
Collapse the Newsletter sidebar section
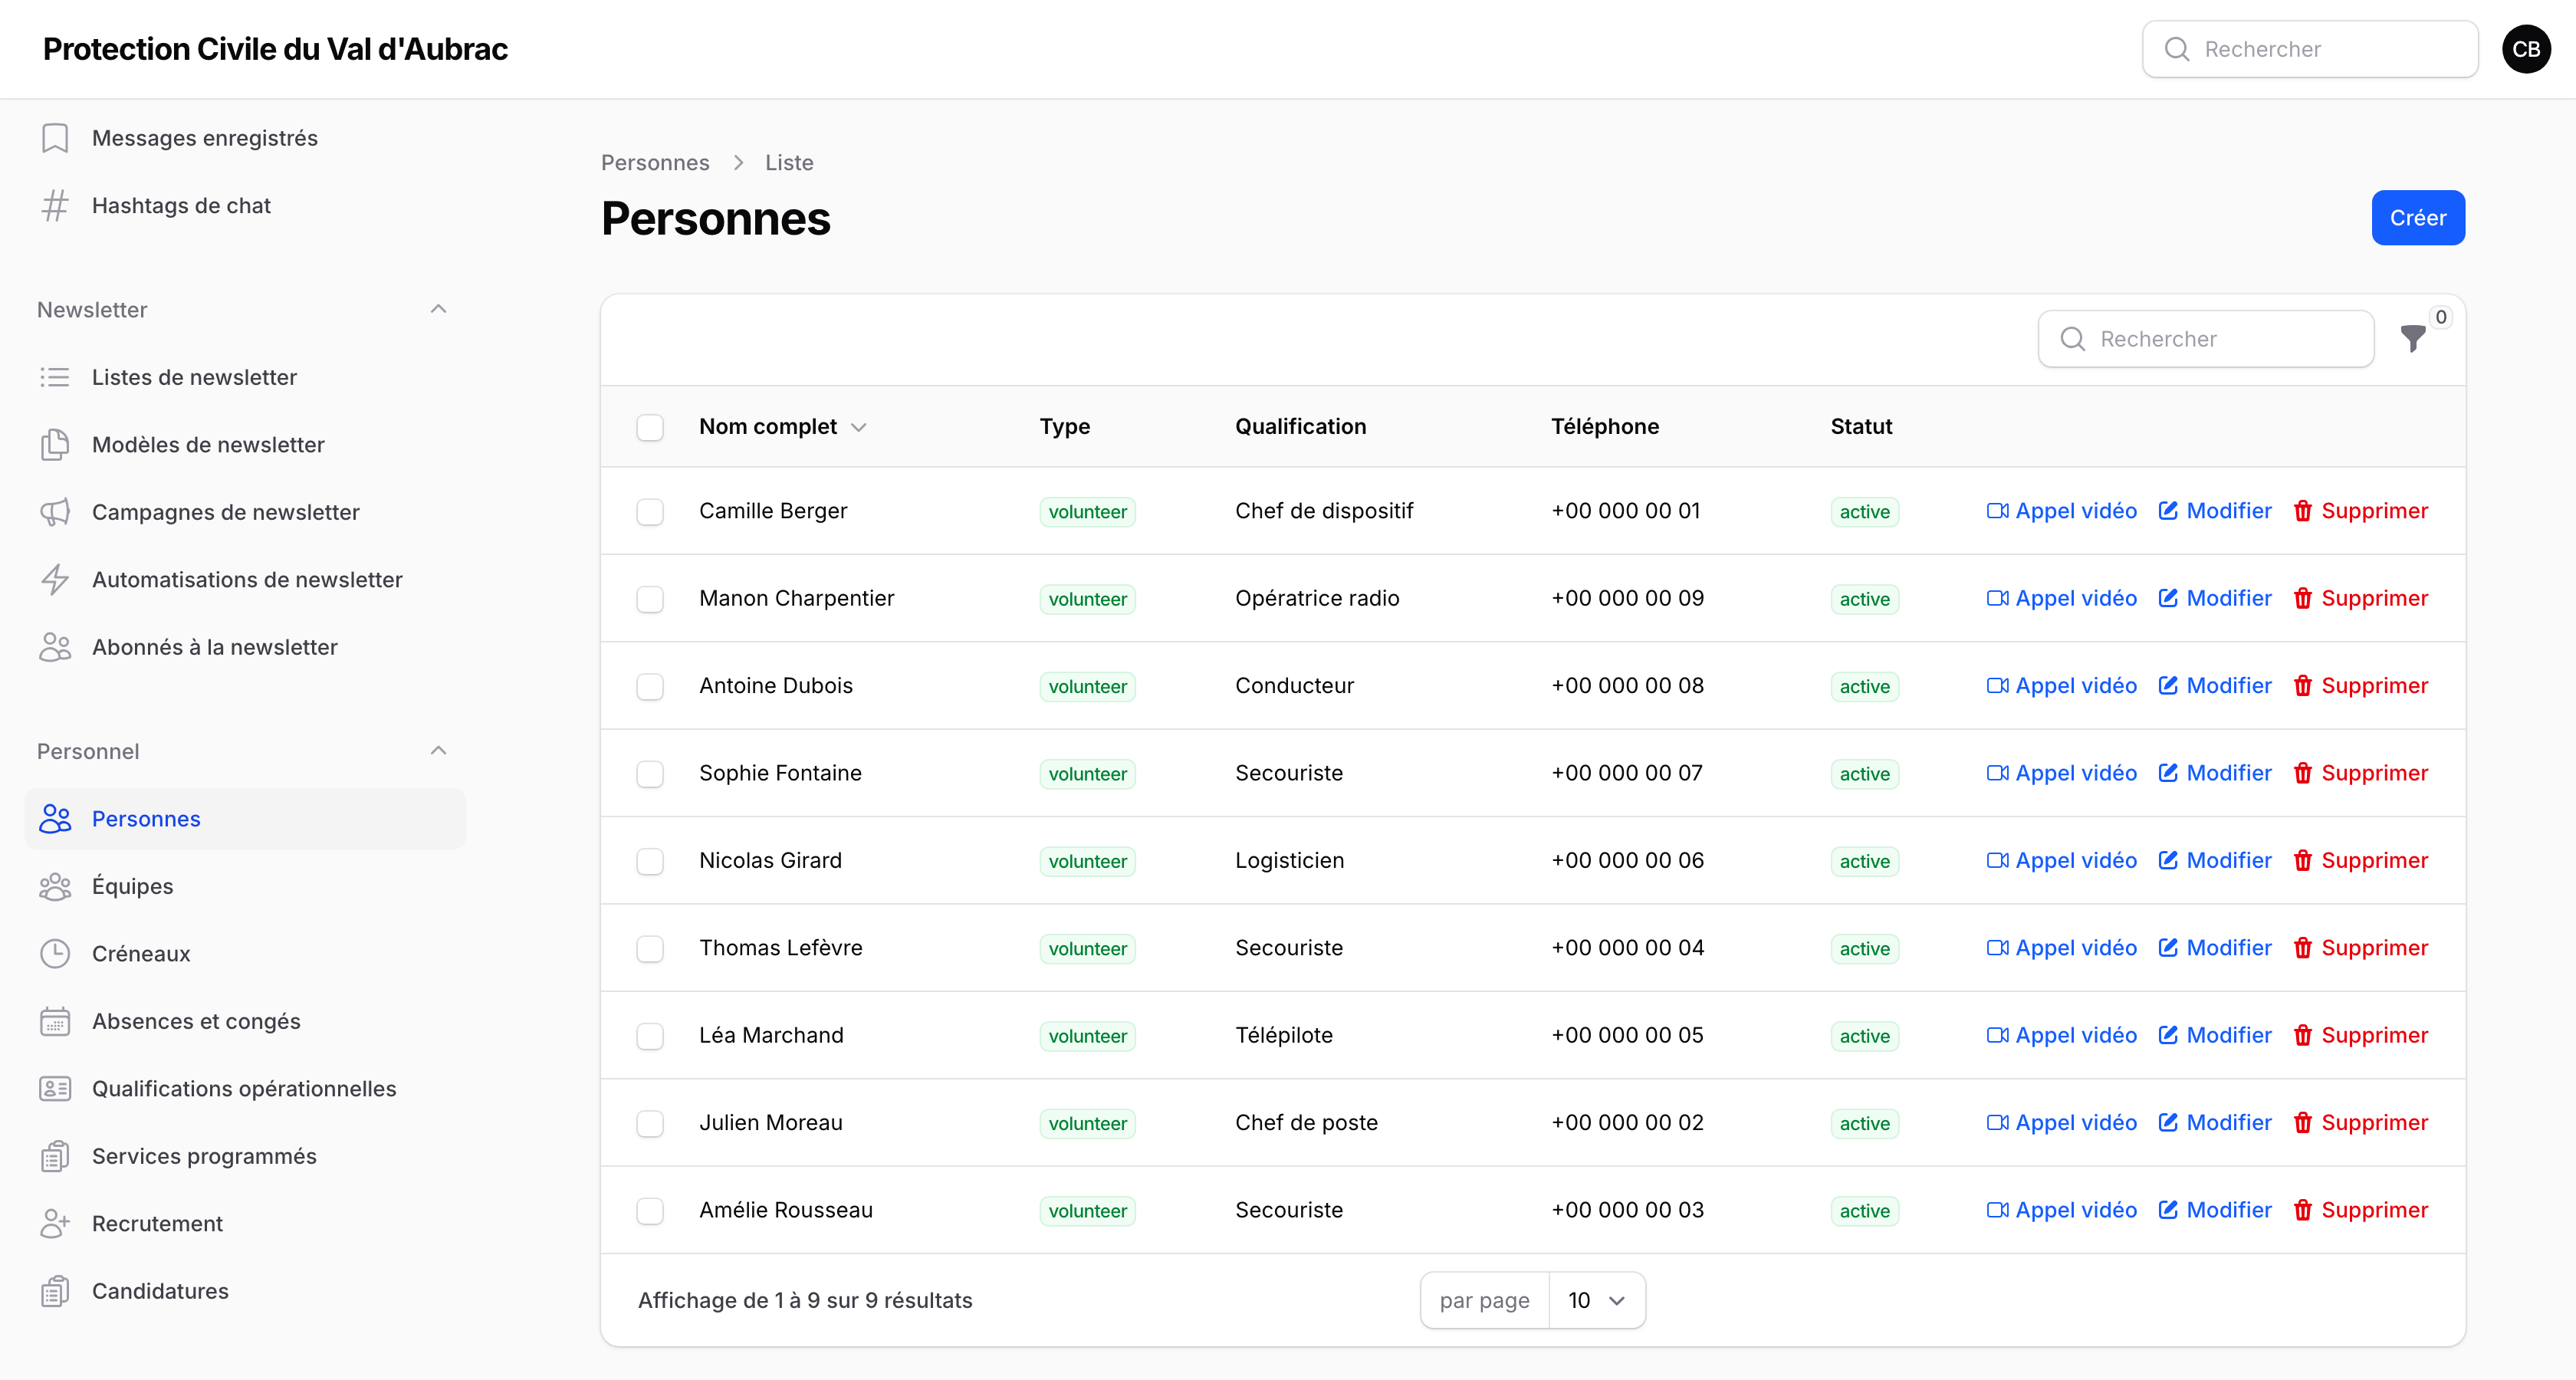pos(438,309)
